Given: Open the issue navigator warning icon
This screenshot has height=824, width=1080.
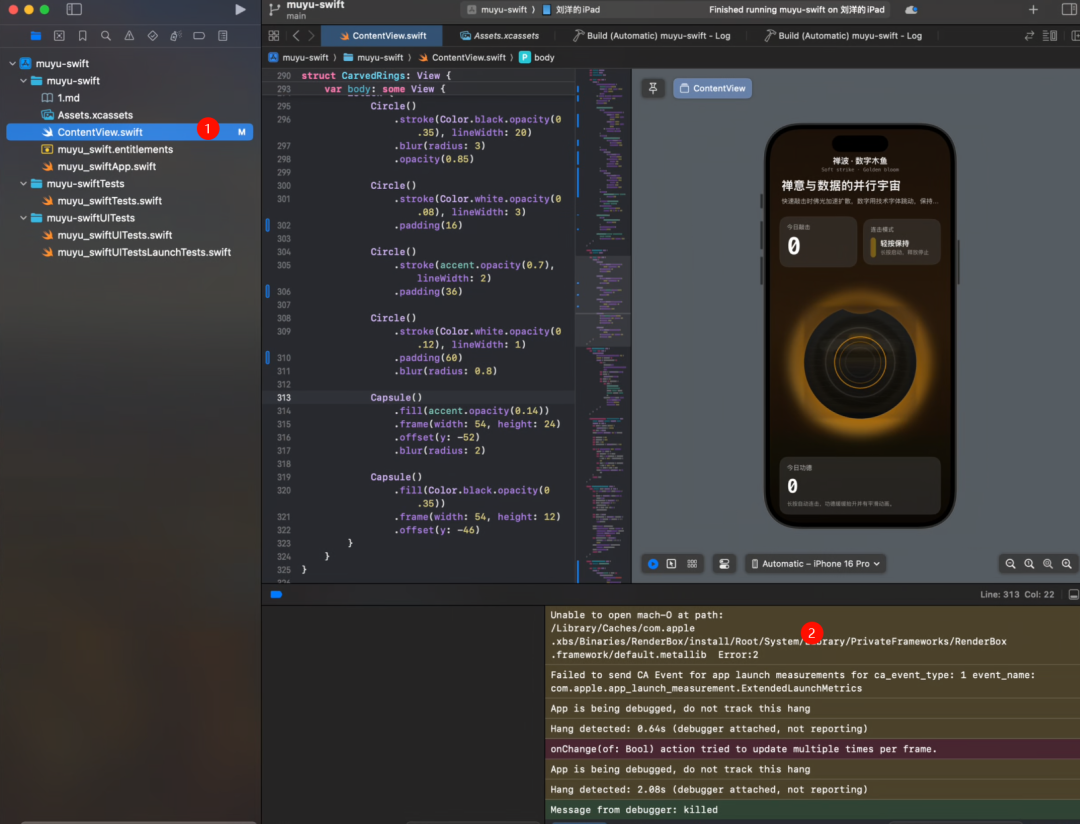Looking at the screenshot, I should coord(129,36).
